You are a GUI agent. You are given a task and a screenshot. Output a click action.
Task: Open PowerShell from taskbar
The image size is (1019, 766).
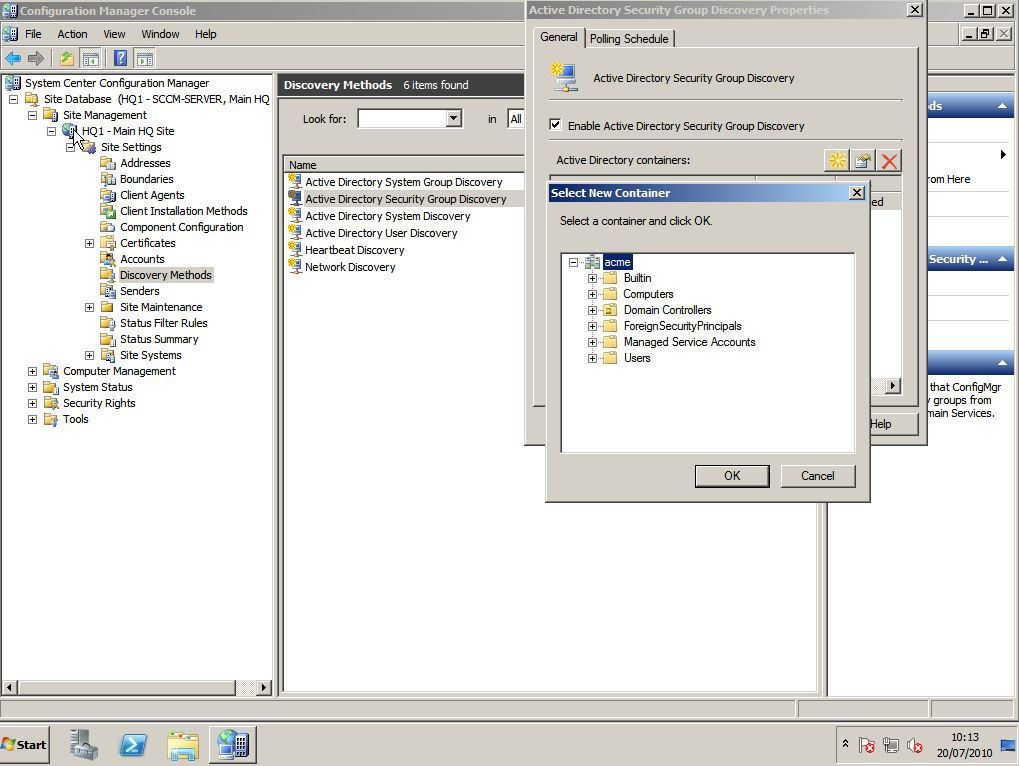(133, 745)
